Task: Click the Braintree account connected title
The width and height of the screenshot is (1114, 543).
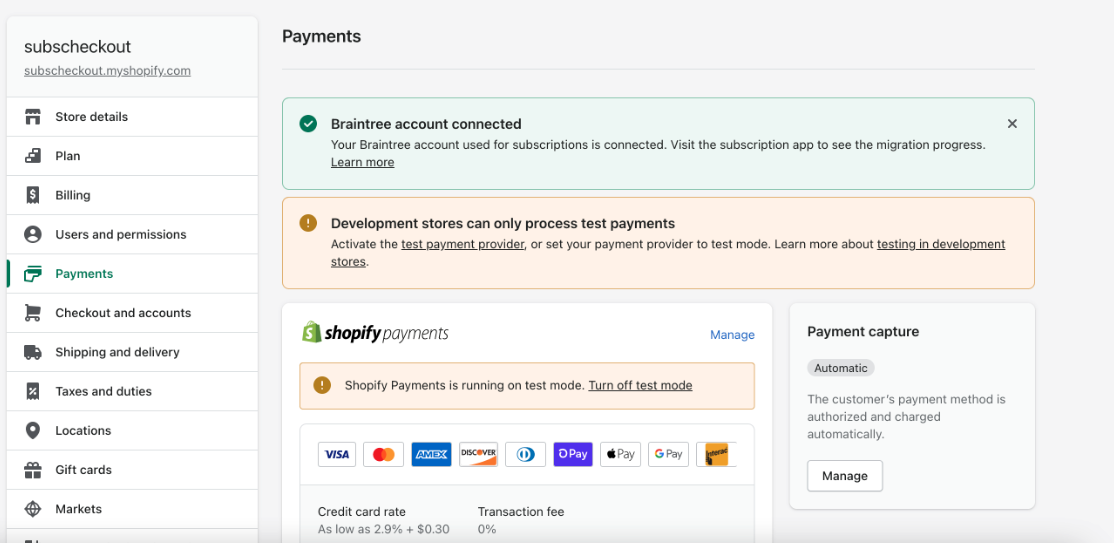Action: [426, 124]
